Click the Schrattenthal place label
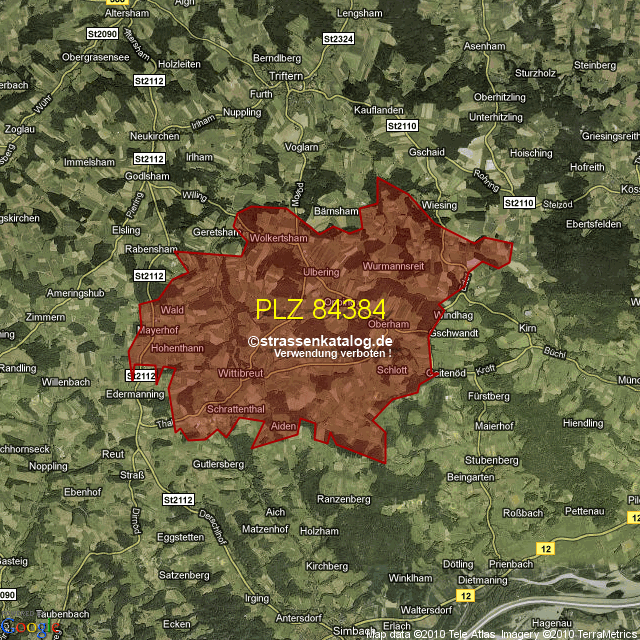 point(235,410)
